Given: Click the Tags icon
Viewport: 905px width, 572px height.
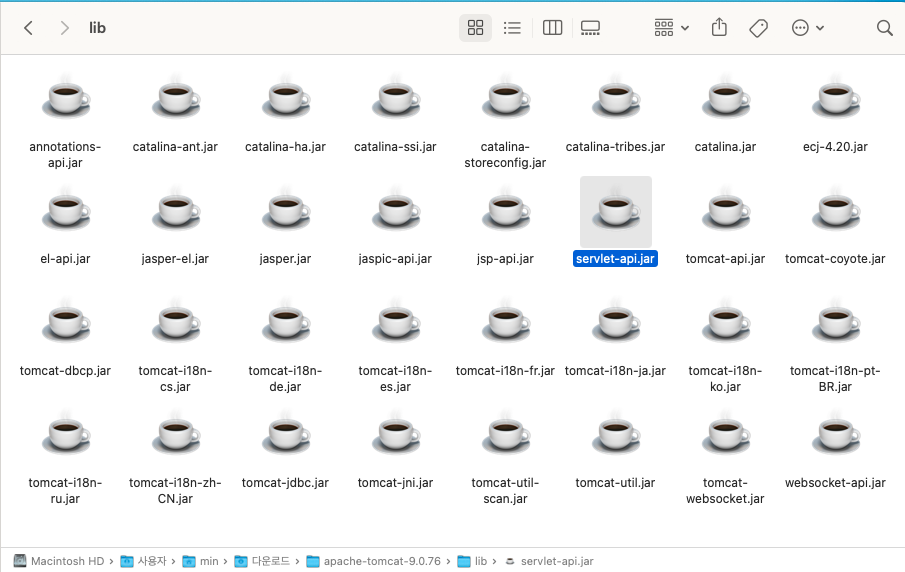Looking at the screenshot, I should coord(758,28).
